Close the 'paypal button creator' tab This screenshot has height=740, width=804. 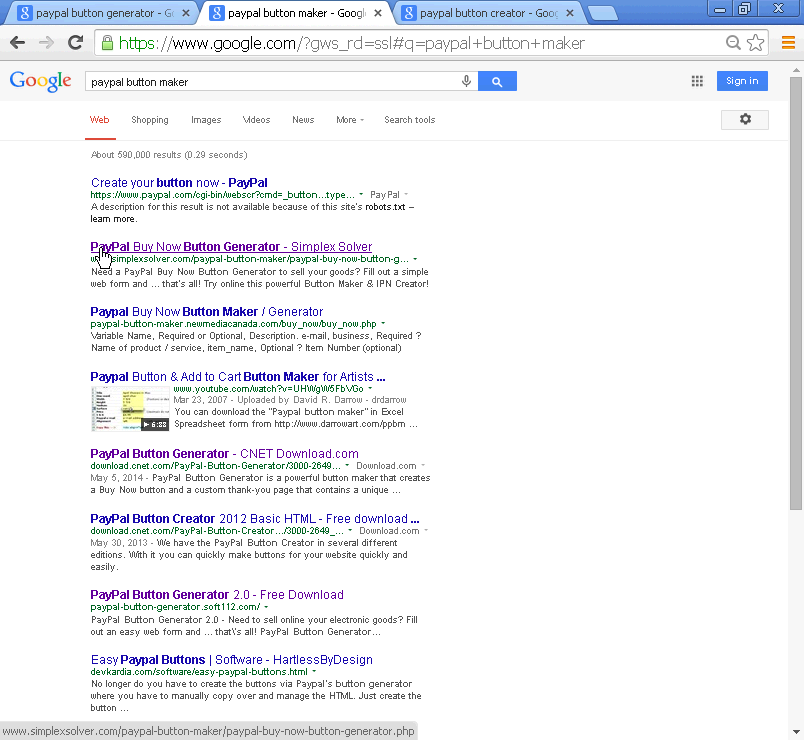(x=570, y=13)
